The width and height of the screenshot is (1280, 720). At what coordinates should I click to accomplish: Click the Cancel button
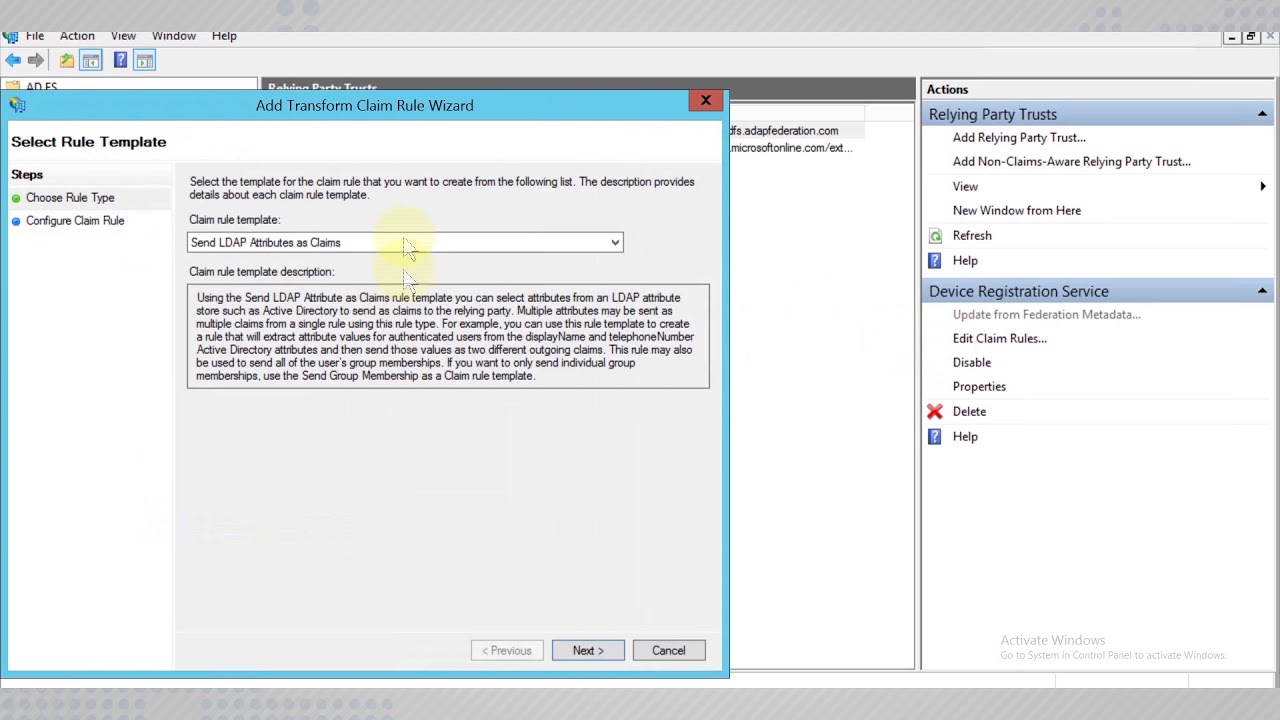click(669, 651)
